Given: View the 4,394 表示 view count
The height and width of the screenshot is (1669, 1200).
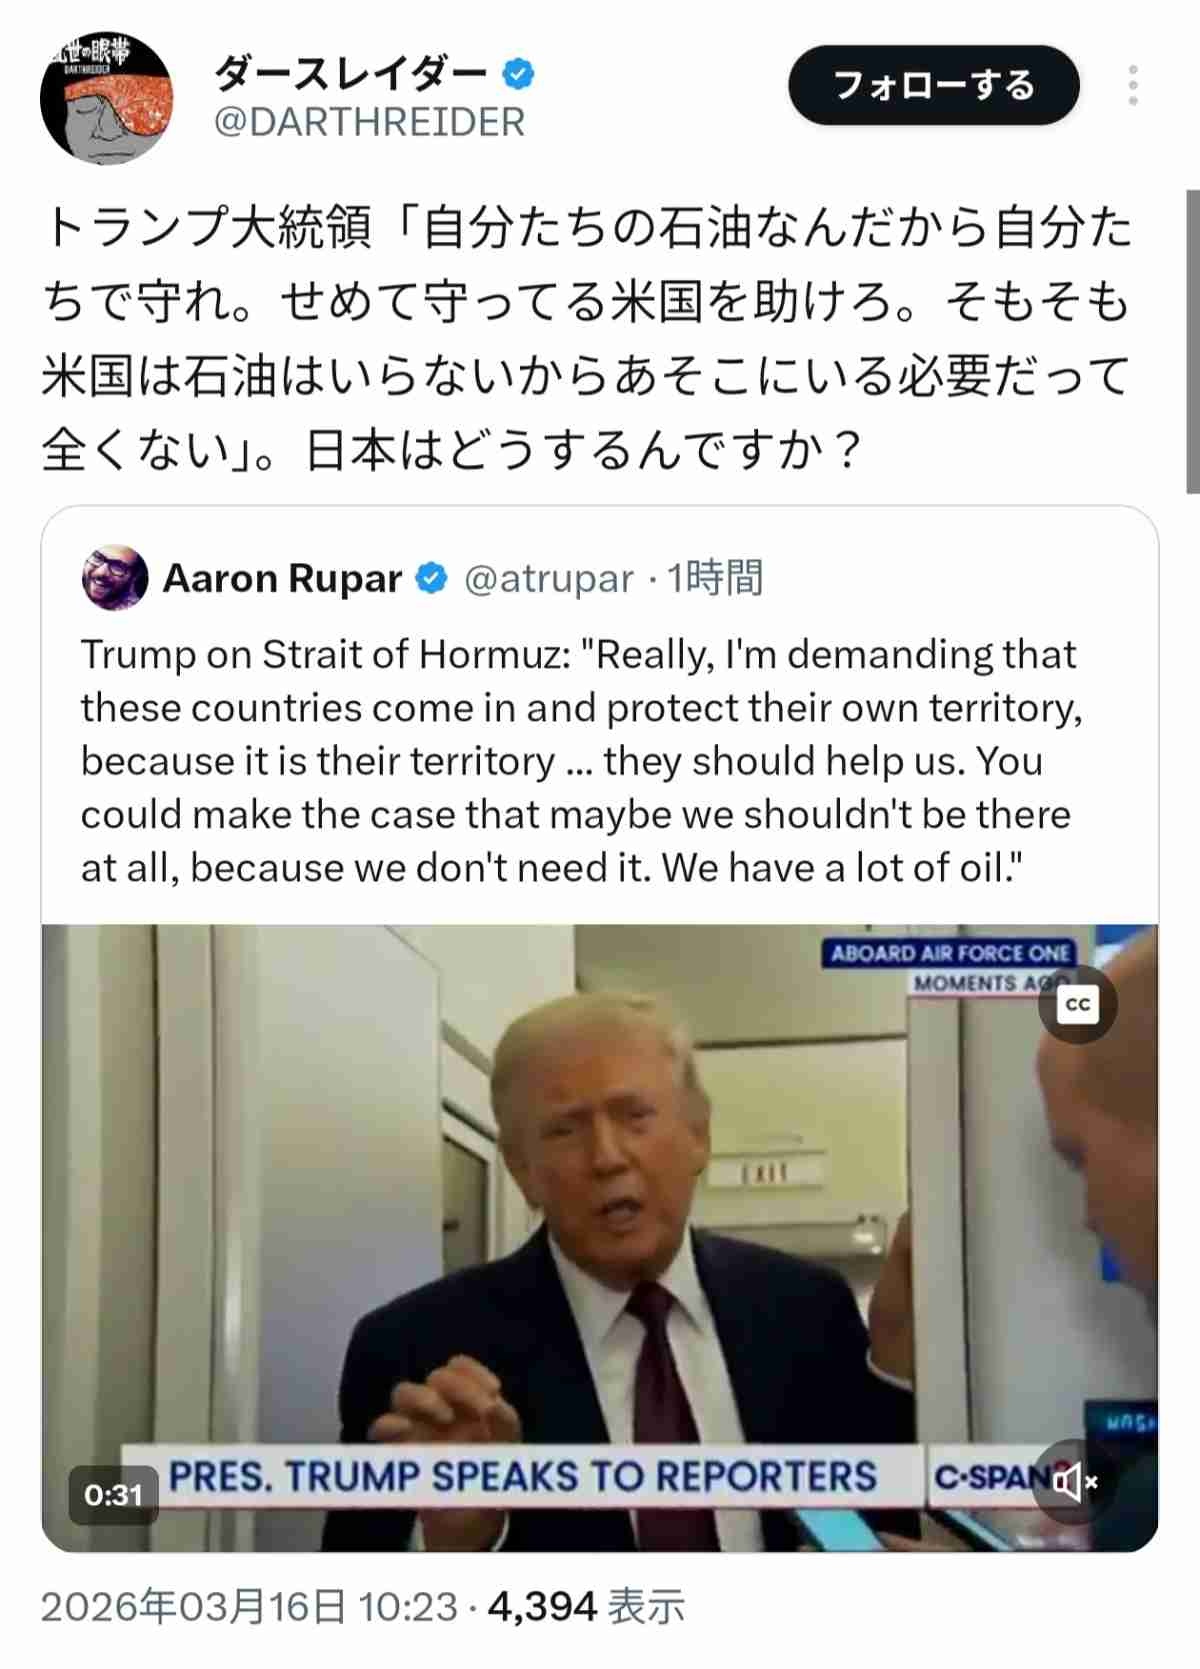Looking at the screenshot, I should 586,1607.
